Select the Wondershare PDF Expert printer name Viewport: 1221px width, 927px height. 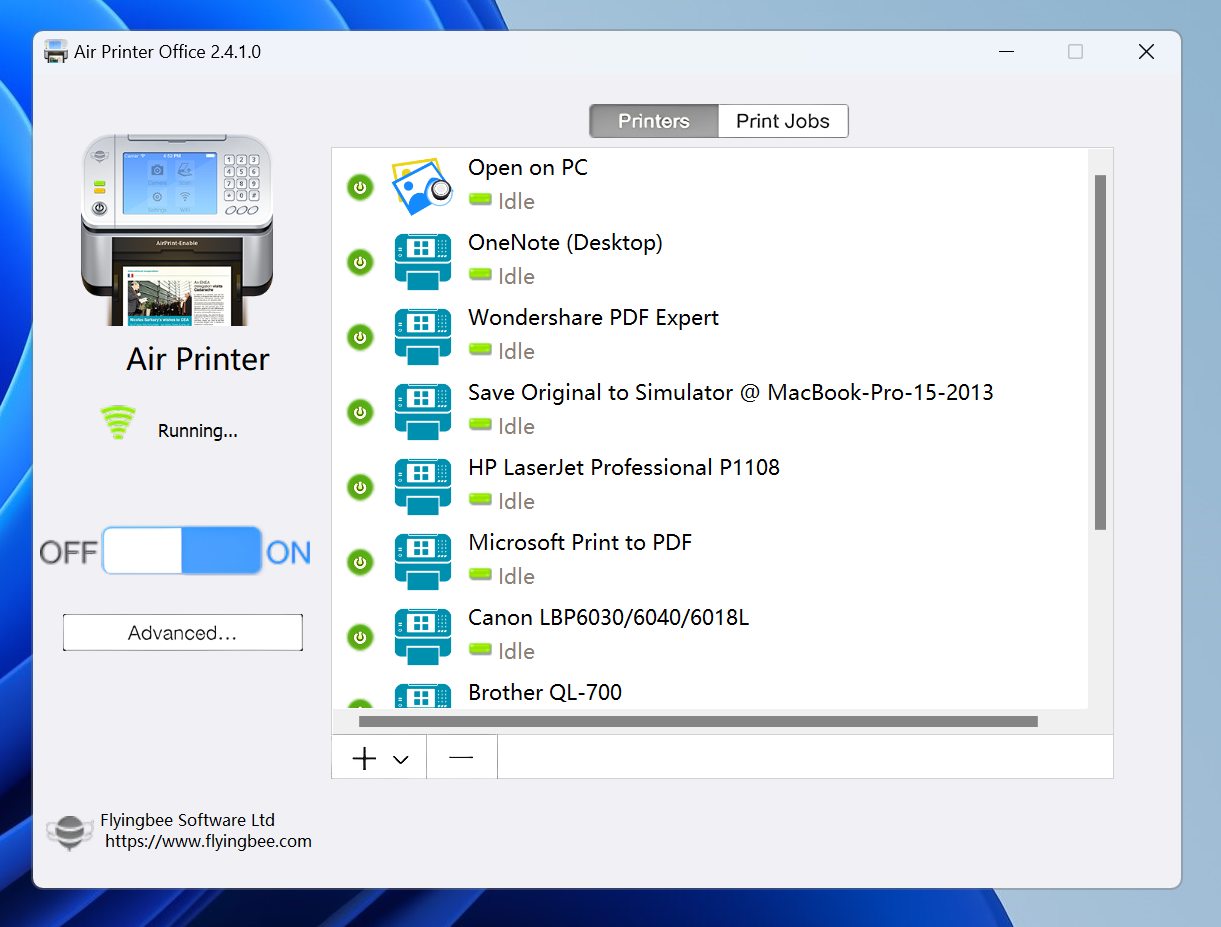[594, 318]
